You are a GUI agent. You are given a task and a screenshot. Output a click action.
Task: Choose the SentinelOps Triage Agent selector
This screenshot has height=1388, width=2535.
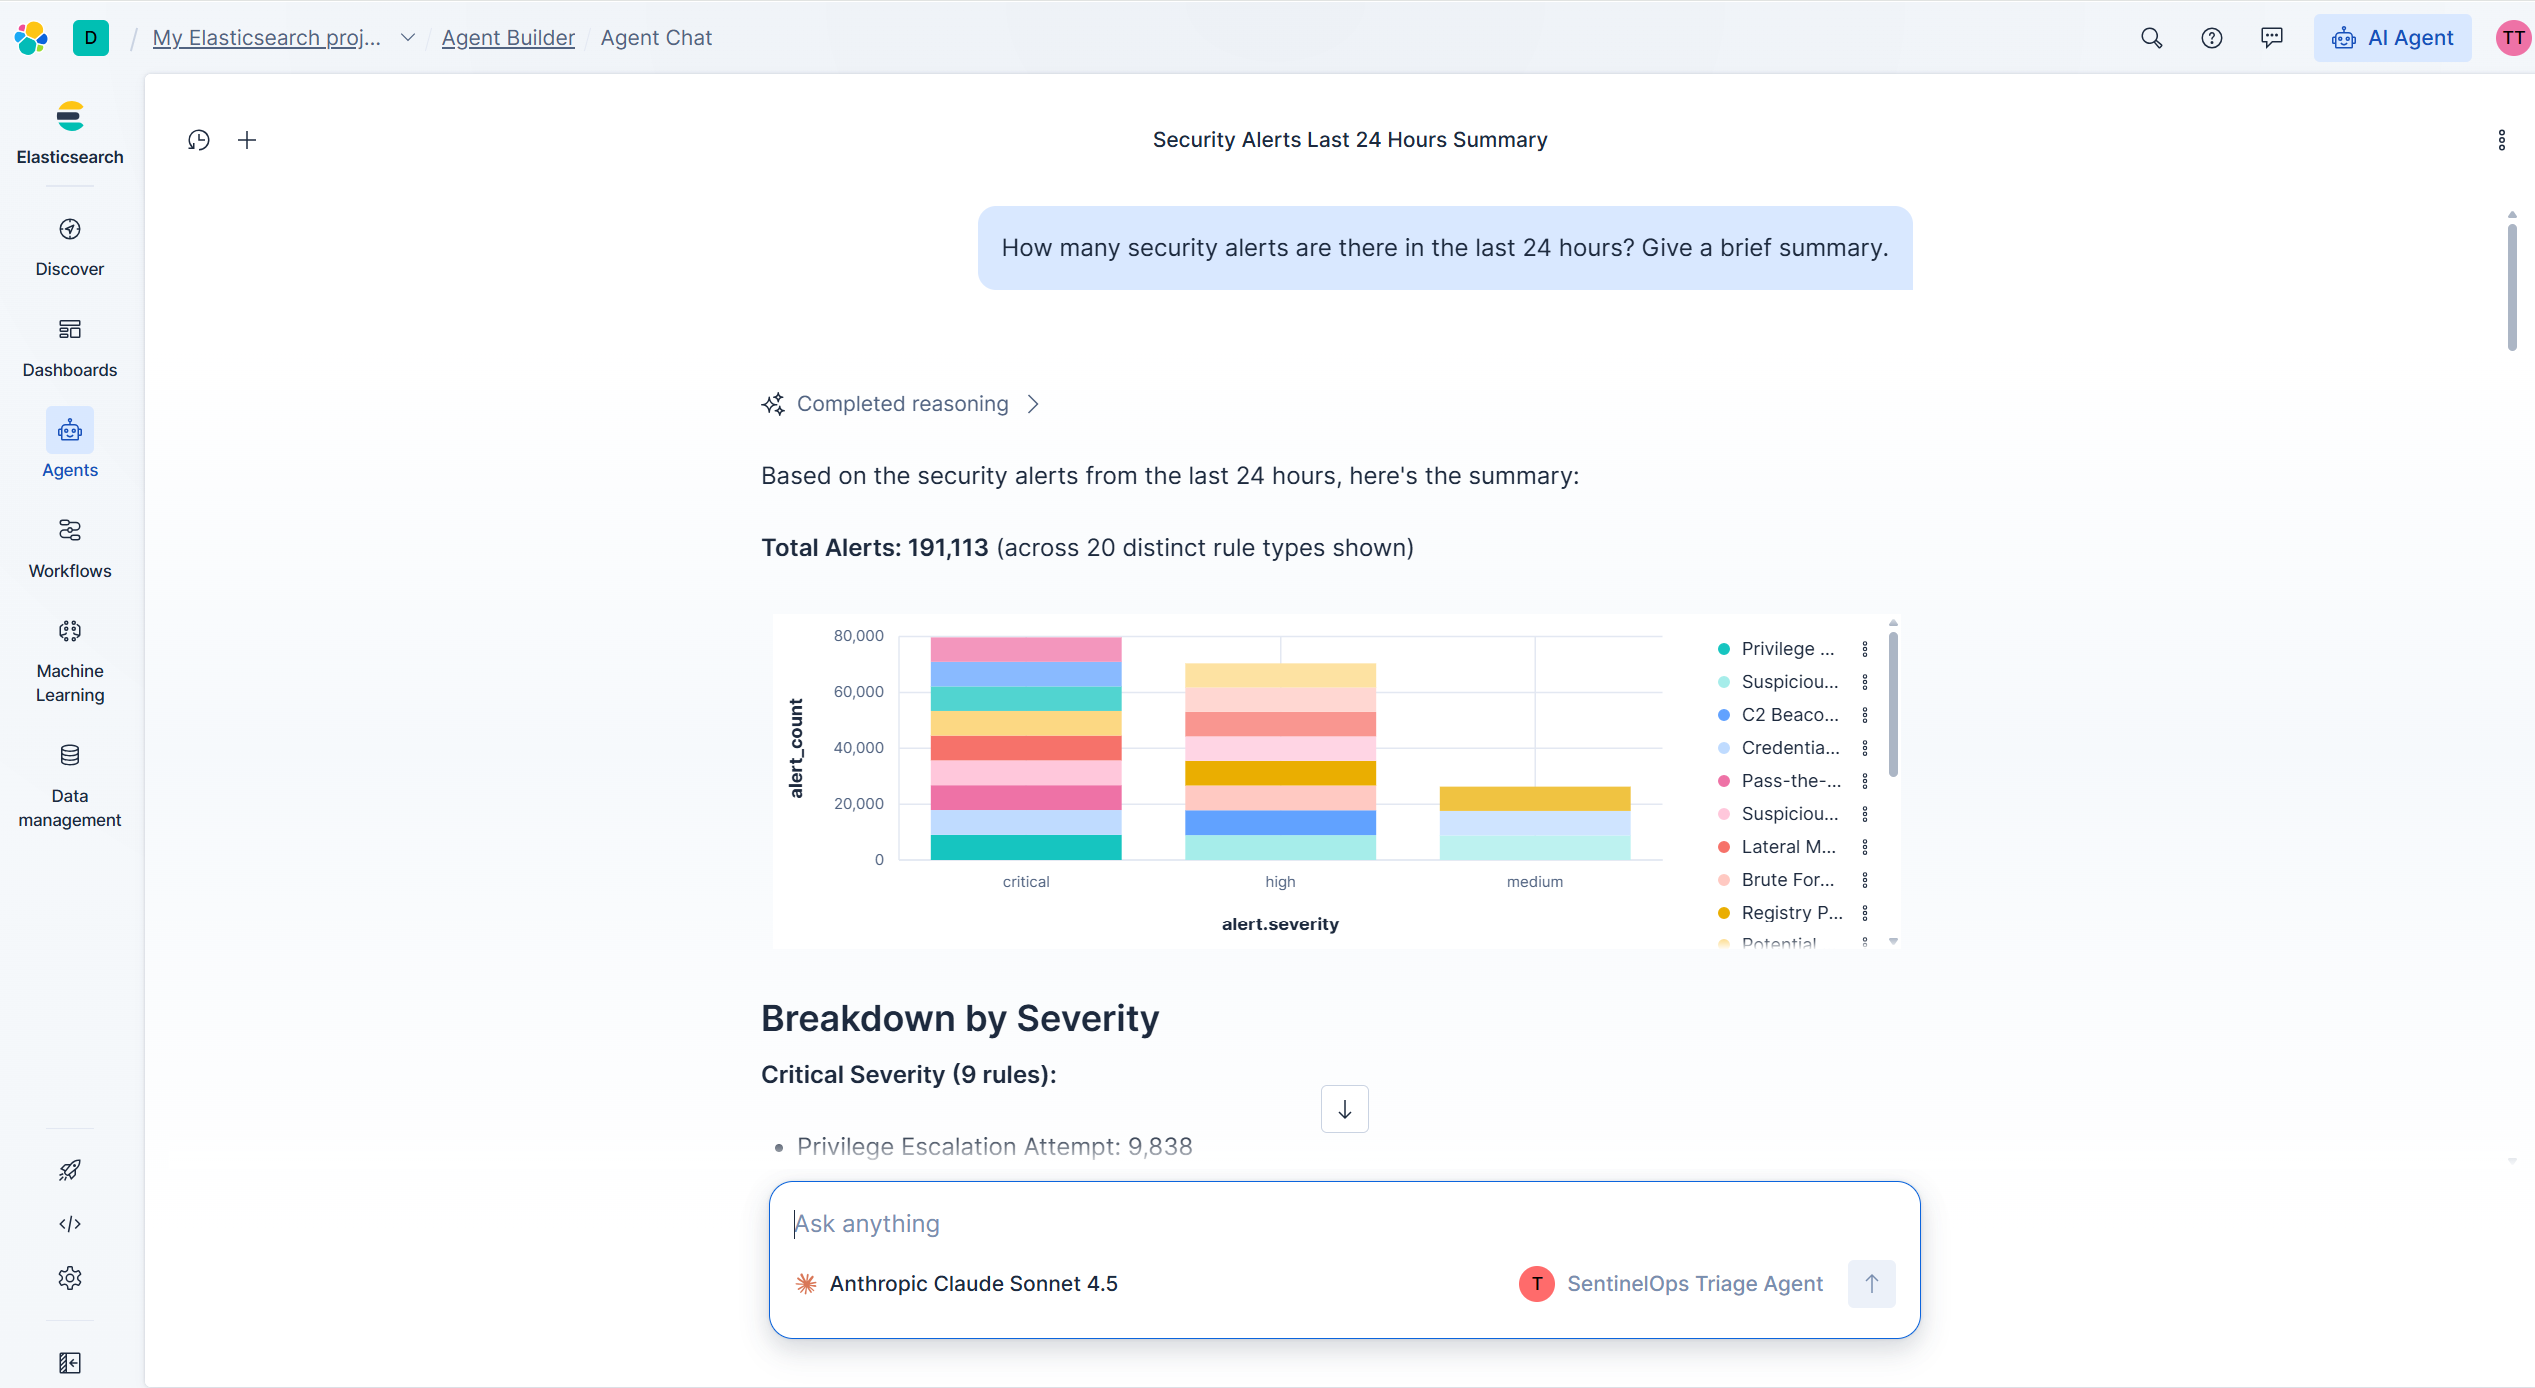click(x=1672, y=1284)
